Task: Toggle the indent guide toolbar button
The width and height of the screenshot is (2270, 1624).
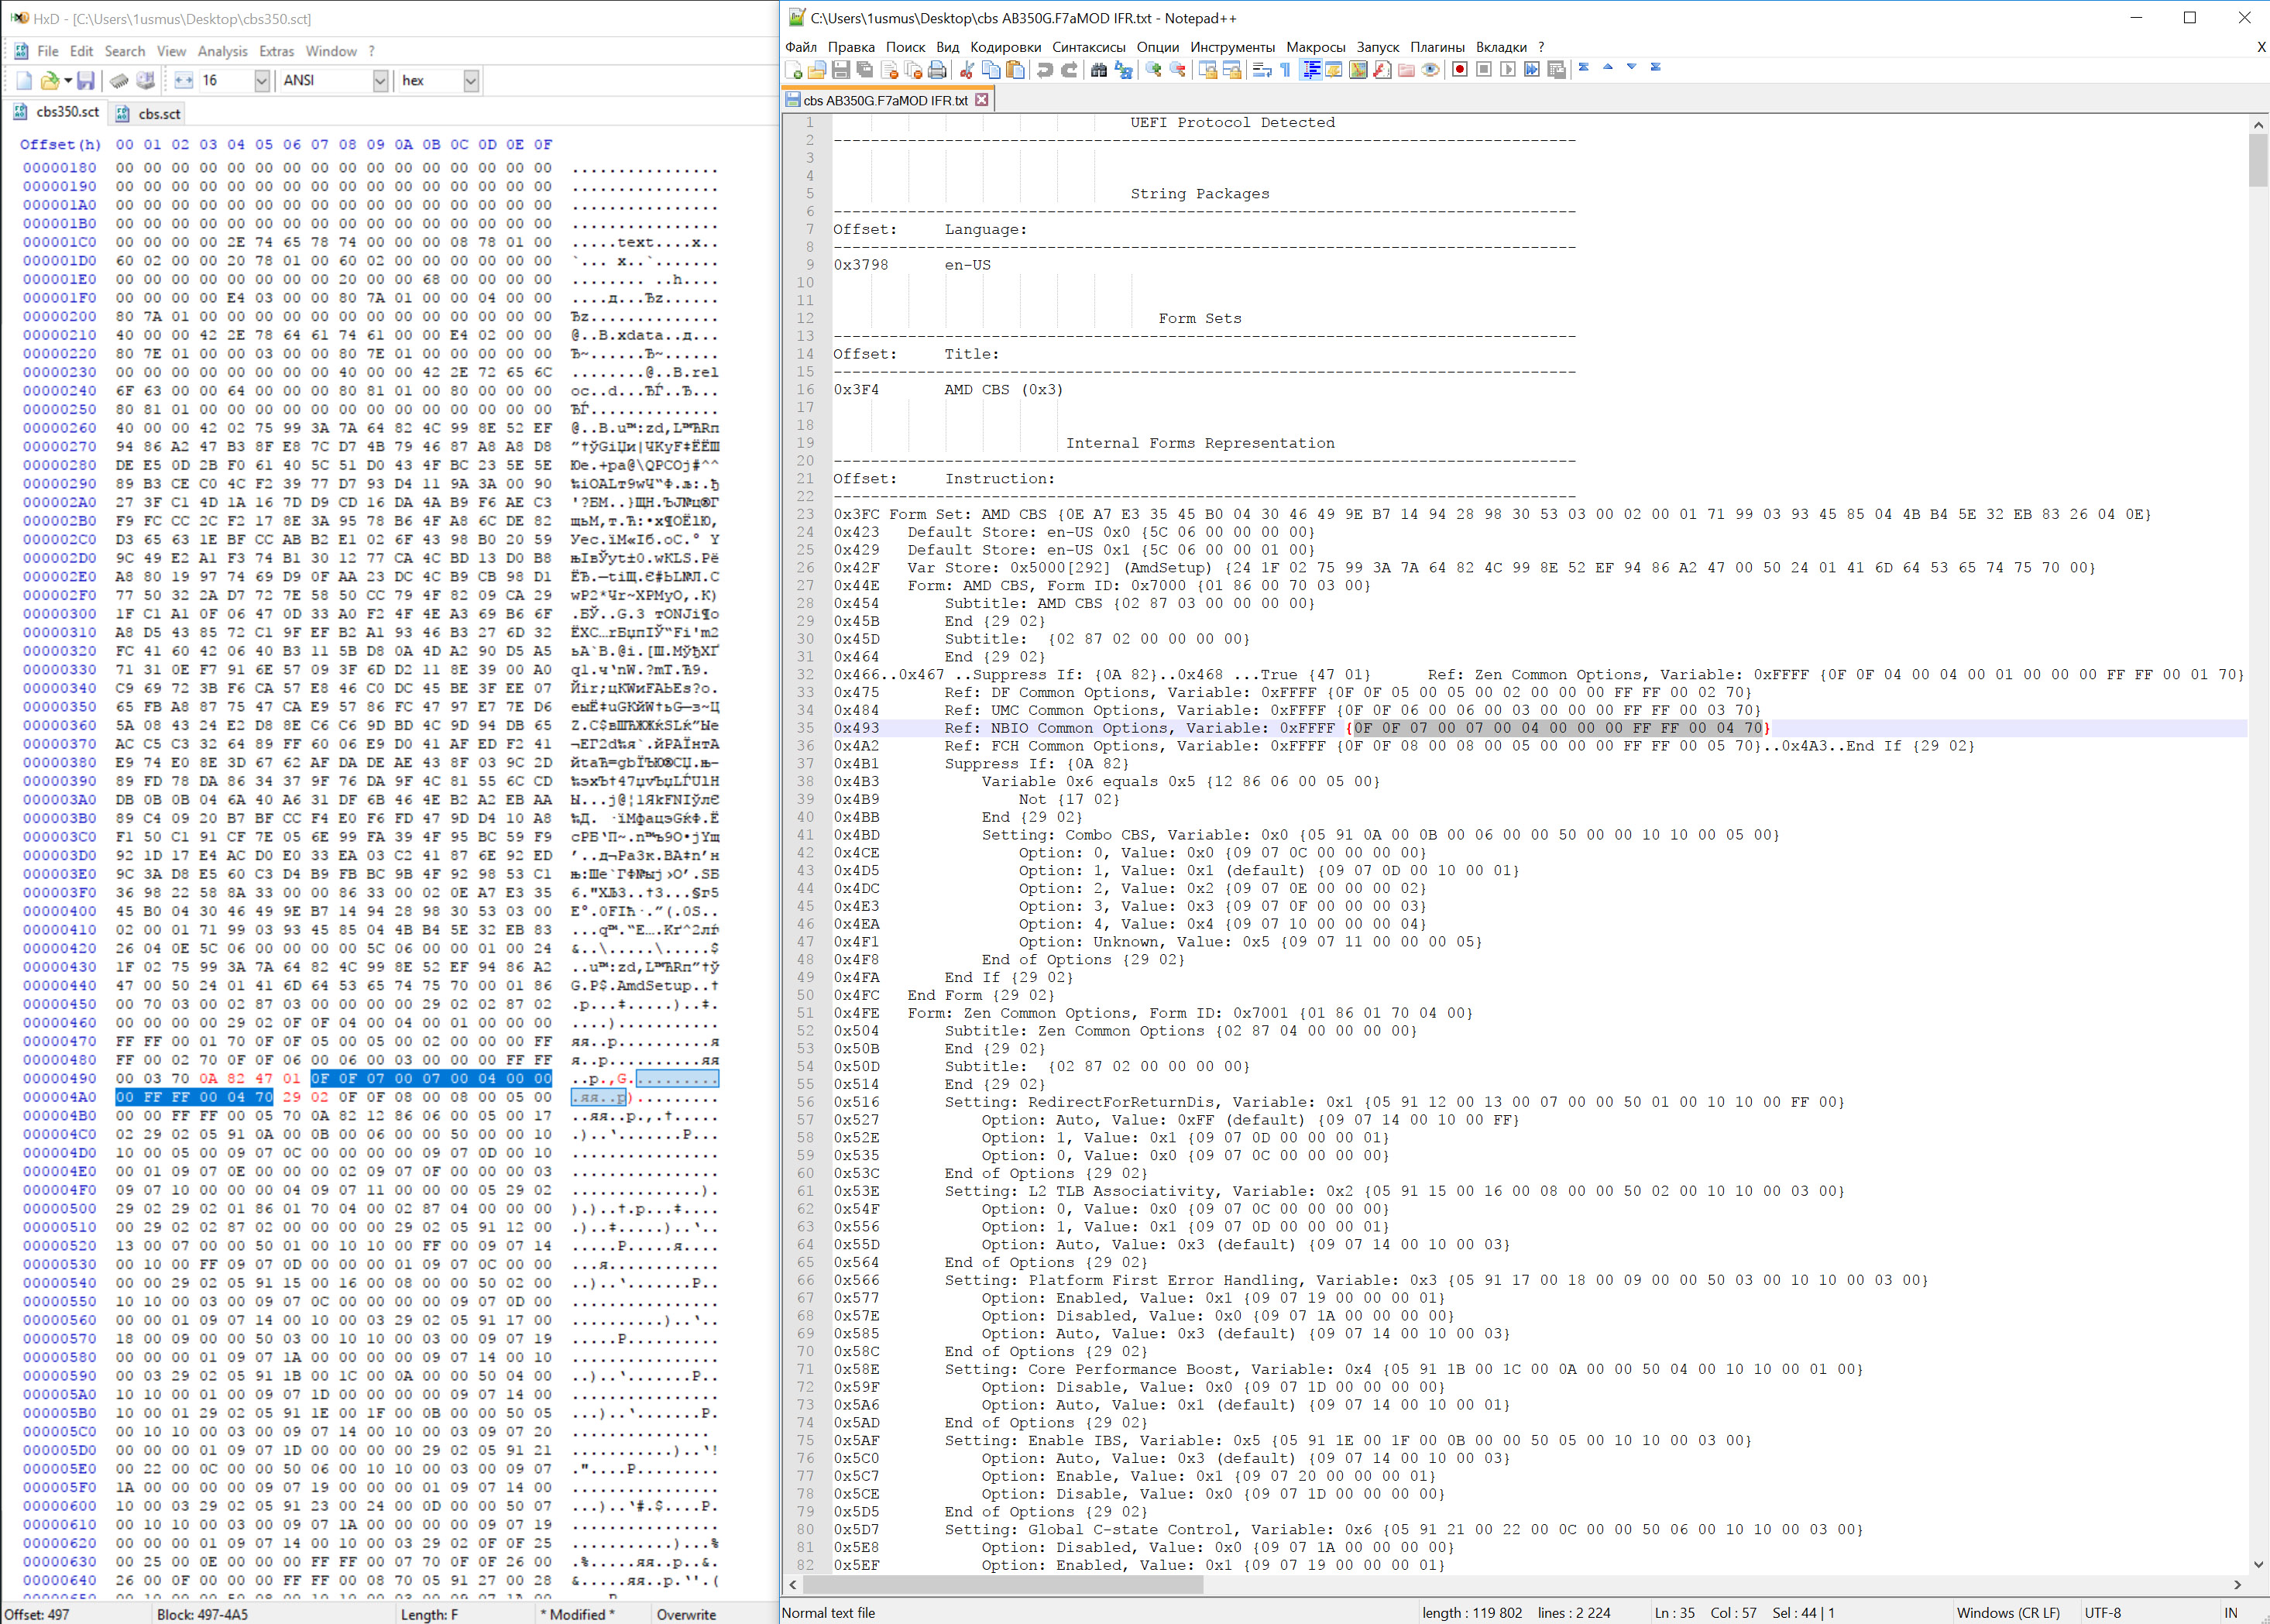Action: (x=1311, y=69)
